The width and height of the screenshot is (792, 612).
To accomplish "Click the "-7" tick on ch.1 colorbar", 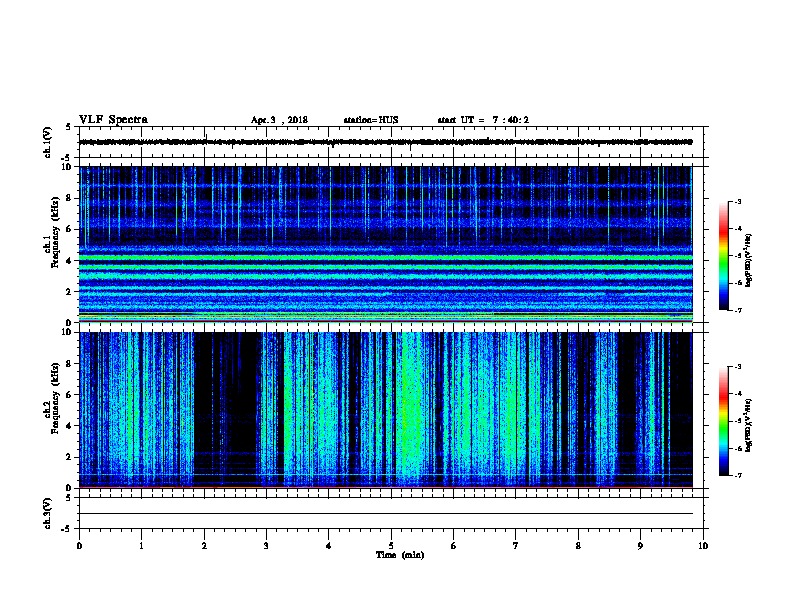I will tap(737, 310).
